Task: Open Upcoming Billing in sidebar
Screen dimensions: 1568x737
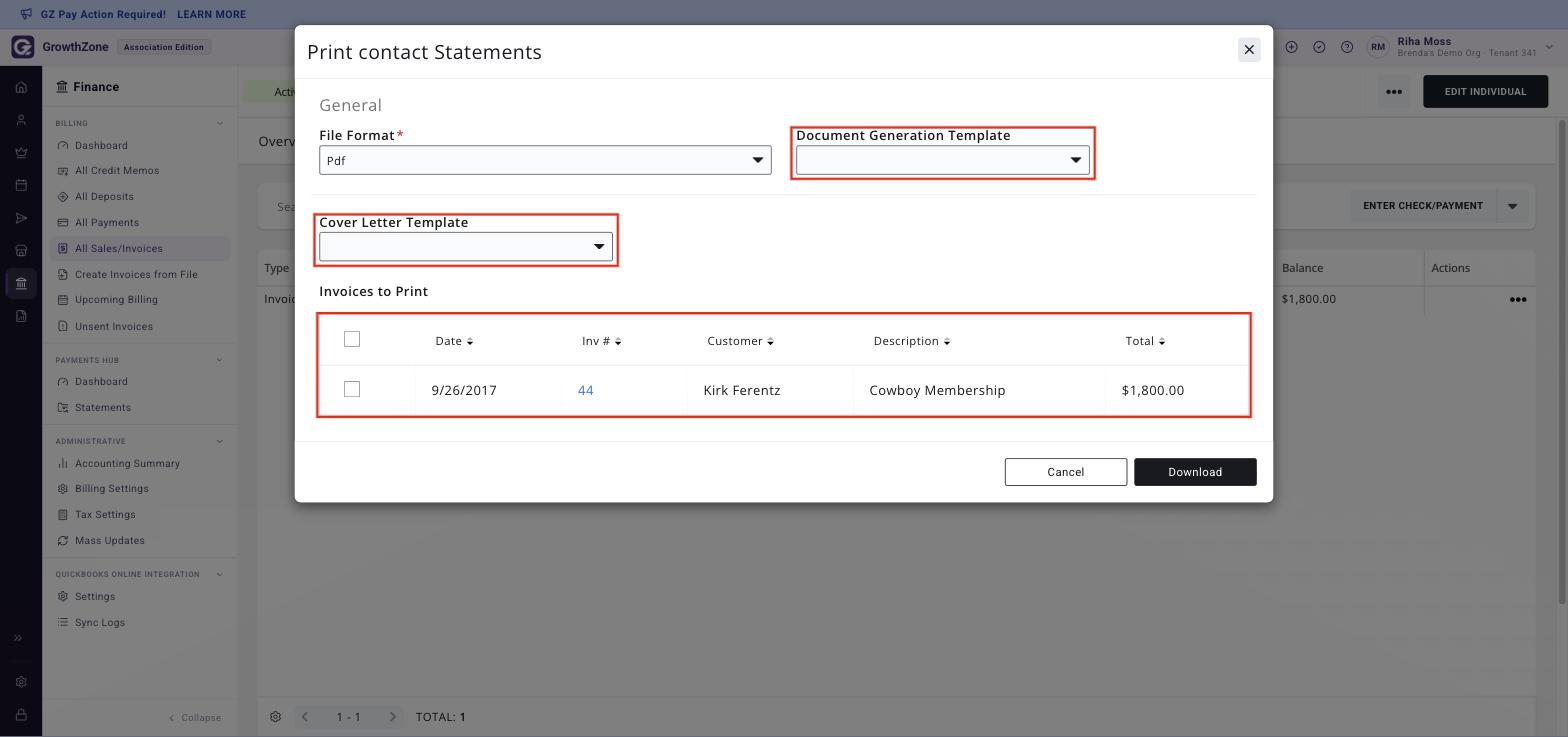Action: tap(116, 300)
